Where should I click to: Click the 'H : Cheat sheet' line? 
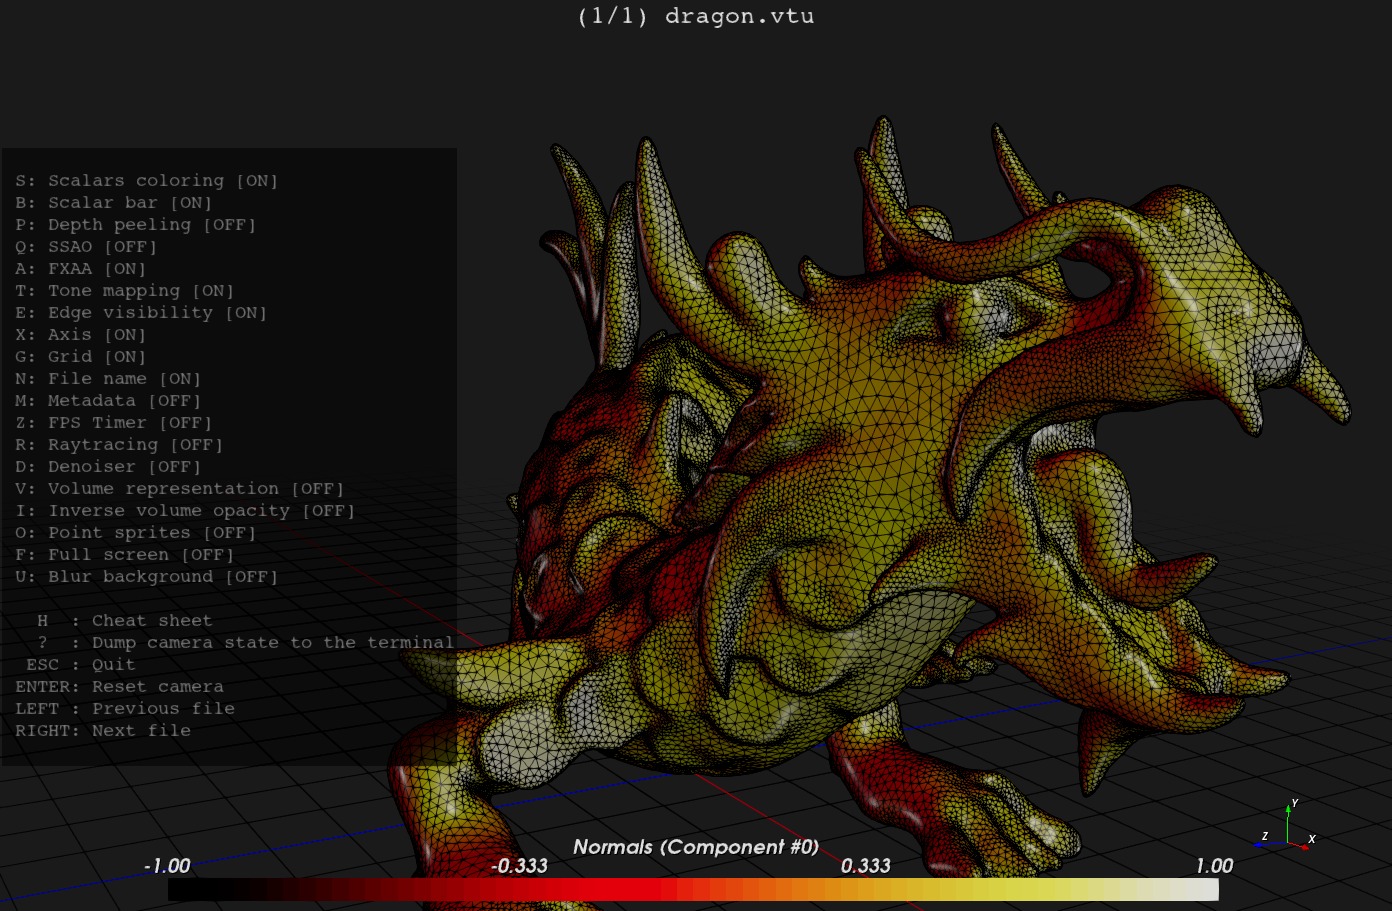[125, 621]
